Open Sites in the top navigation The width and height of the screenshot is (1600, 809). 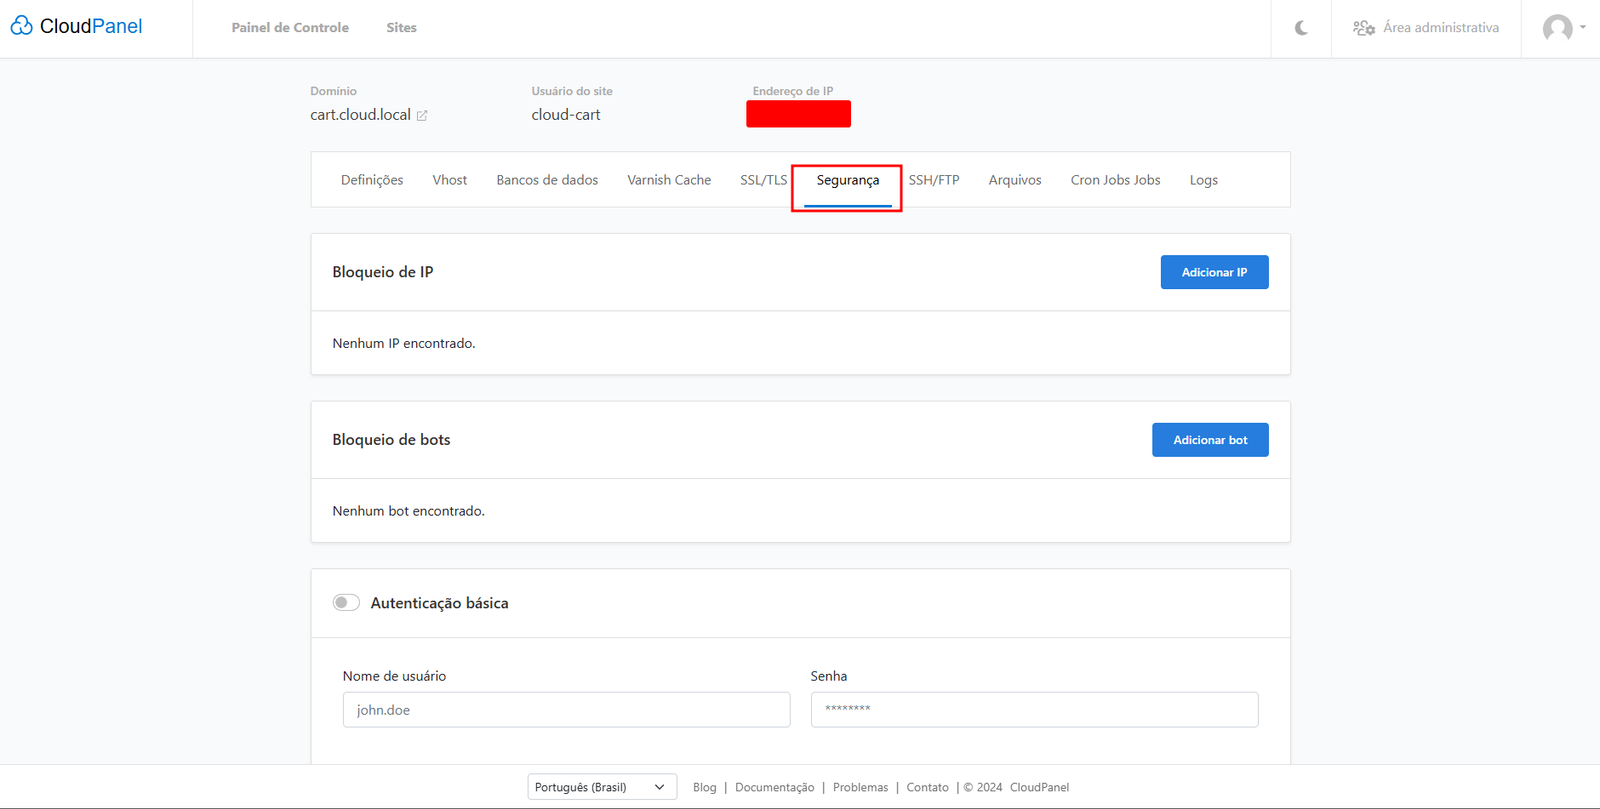pyautogui.click(x=401, y=28)
